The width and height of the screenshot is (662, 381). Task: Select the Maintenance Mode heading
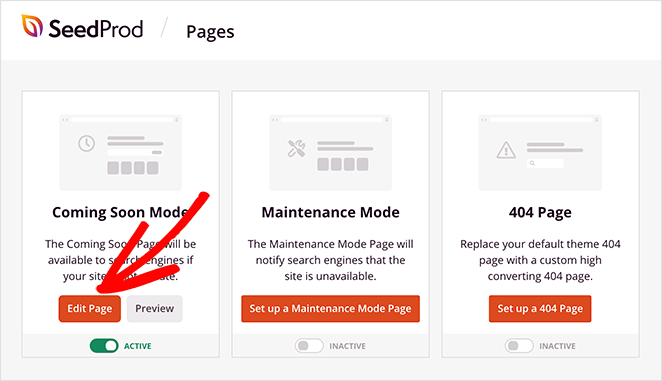[x=330, y=212]
